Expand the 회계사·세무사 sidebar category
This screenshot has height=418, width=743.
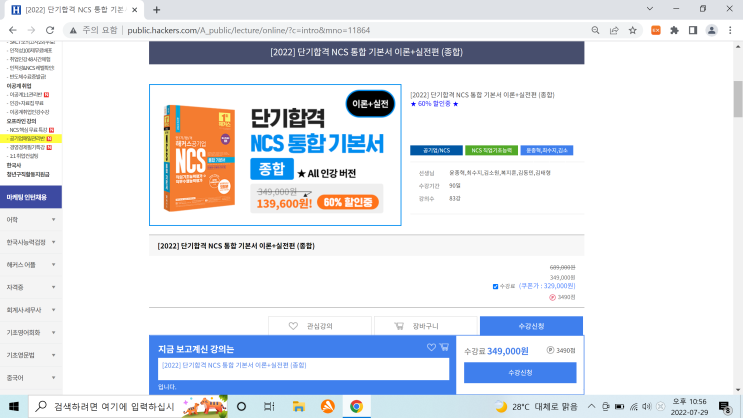pyautogui.click(x=31, y=310)
